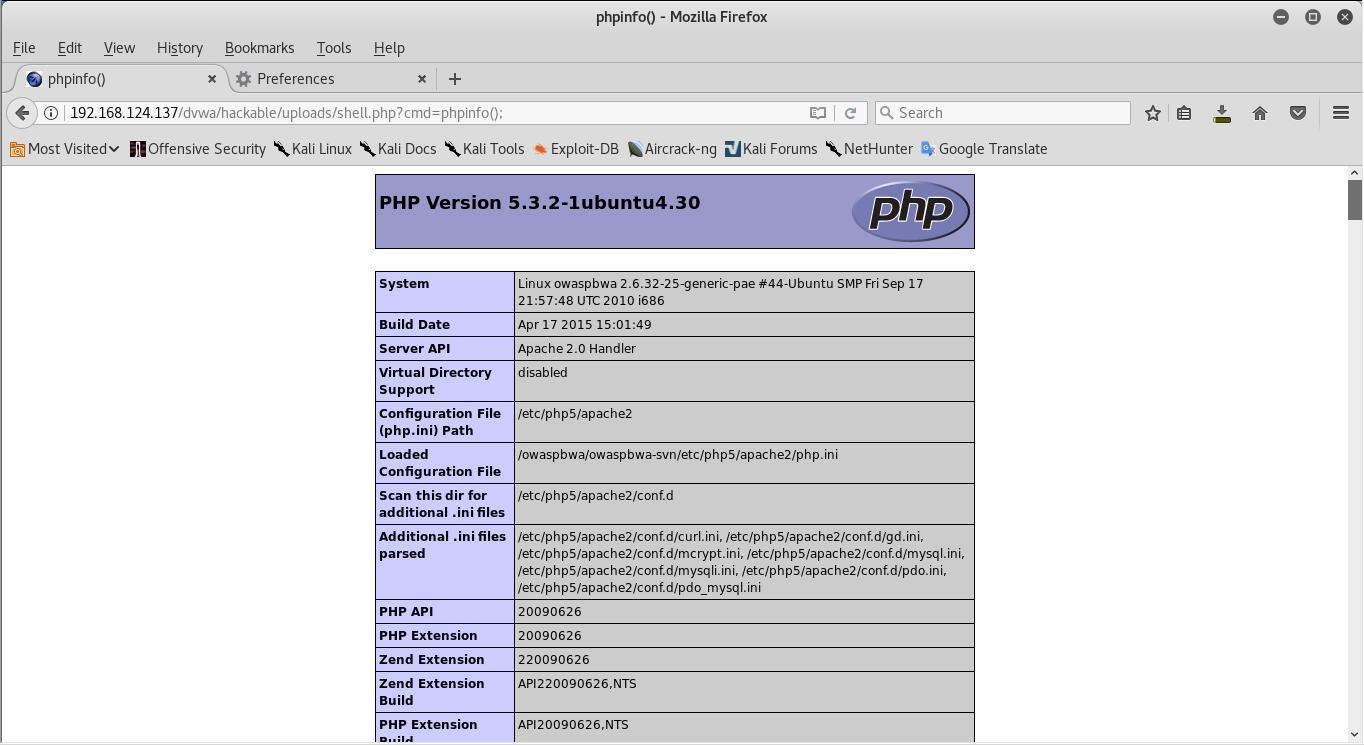Click the Build Date value Apr 17 2015
Screen dimensions: 1364x745
click(584, 325)
